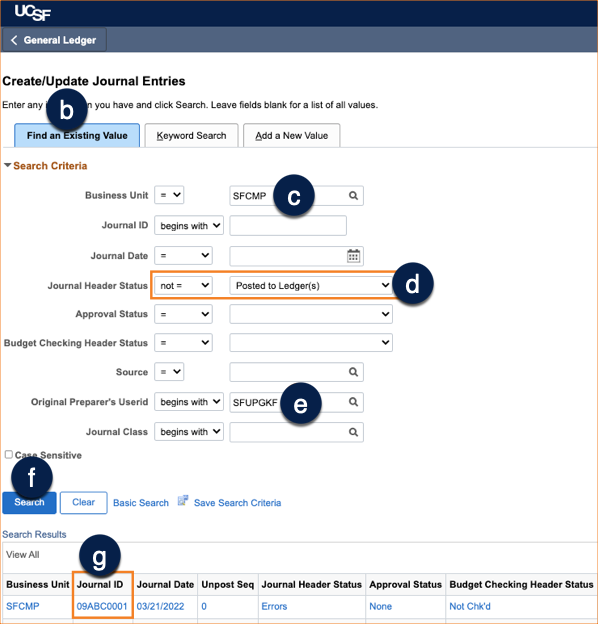Click the Clear button

coord(84,503)
